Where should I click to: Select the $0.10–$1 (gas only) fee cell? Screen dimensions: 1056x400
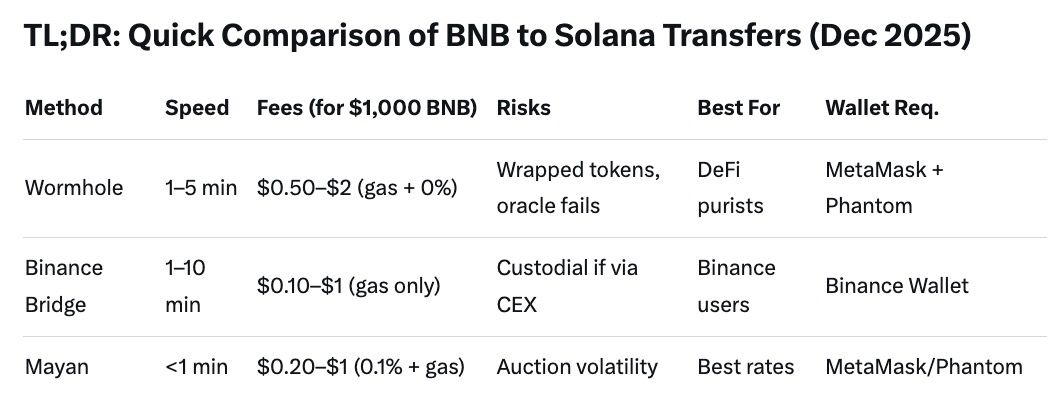(x=348, y=286)
